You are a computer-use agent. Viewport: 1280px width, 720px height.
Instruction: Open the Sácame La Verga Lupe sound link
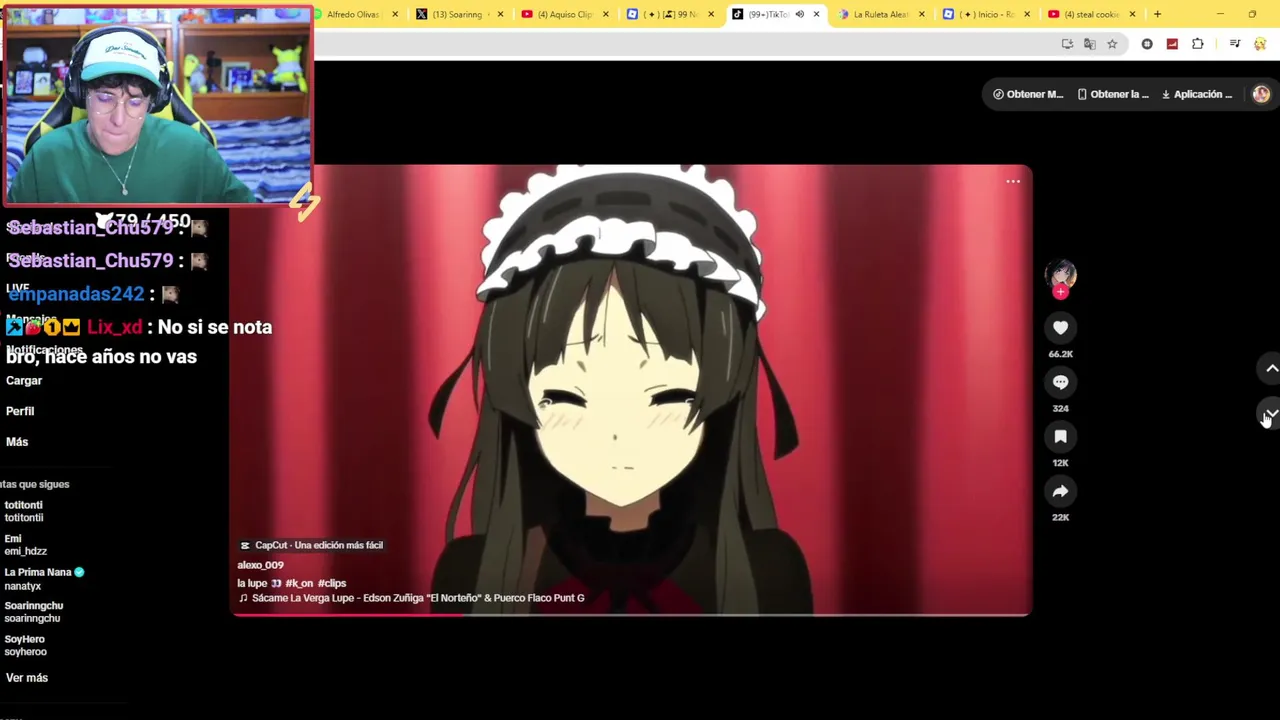click(x=411, y=598)
